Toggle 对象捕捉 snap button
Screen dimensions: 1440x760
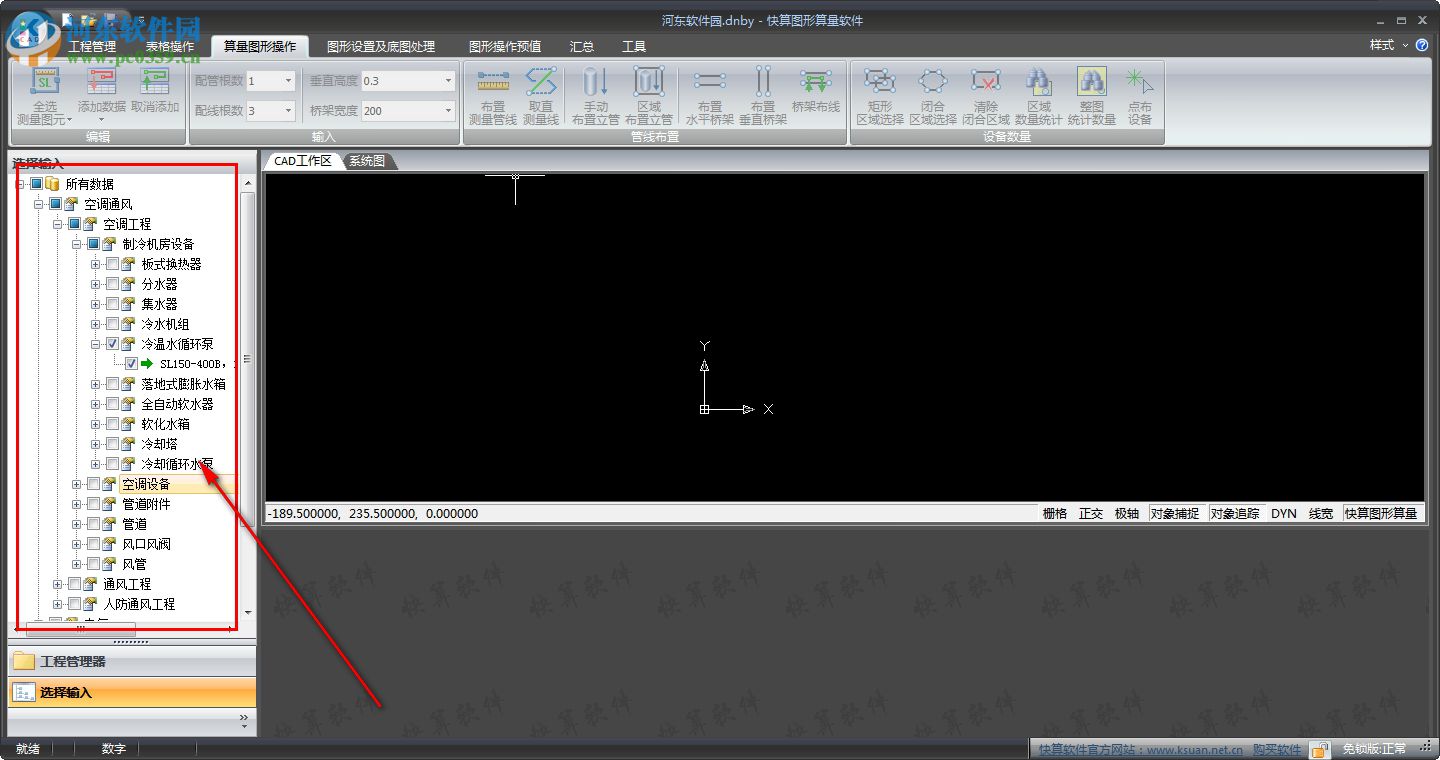[x=1174, y=513]
